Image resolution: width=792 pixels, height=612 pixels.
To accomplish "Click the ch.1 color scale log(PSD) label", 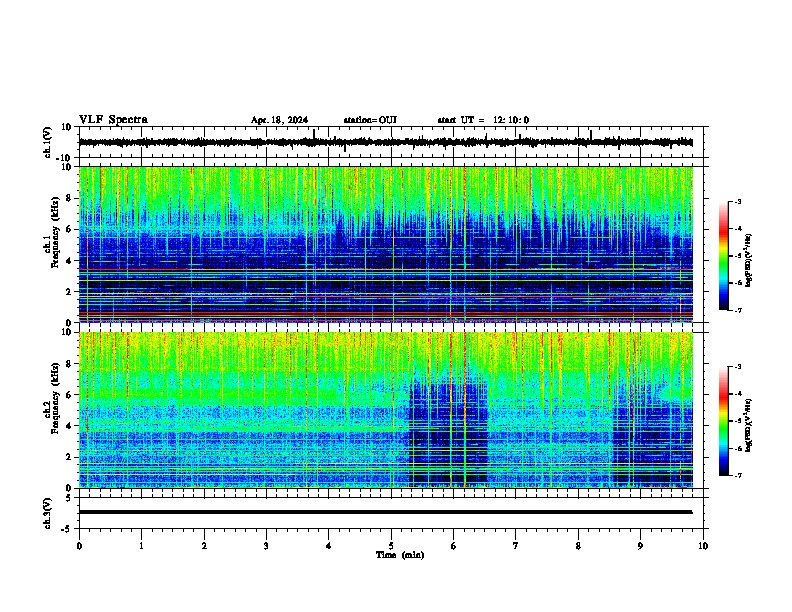I will 748,260.
